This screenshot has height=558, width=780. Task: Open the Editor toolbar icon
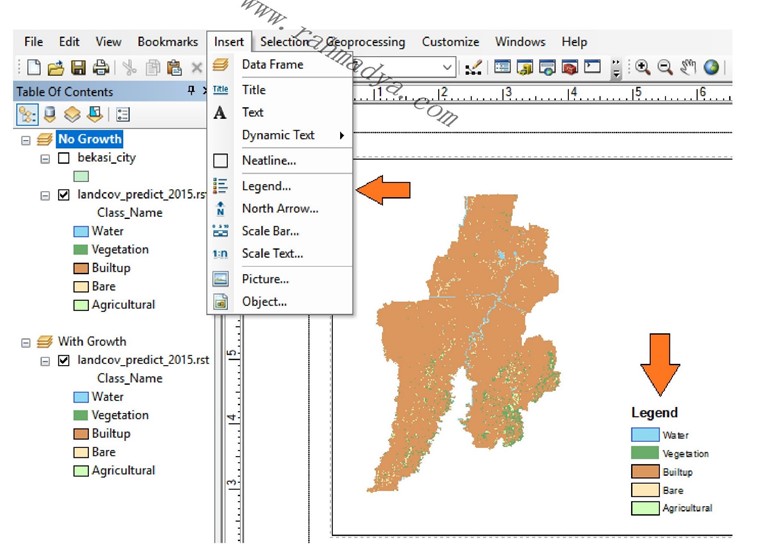(474, 68)
